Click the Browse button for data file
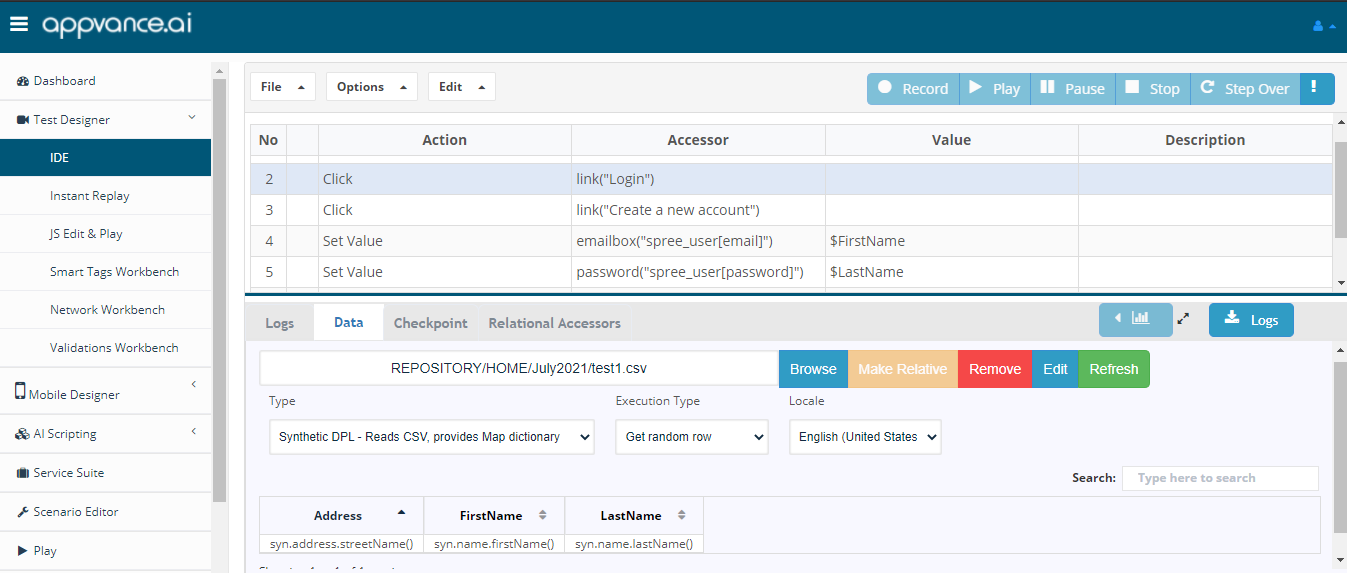Screen dimensions: 1347x573 tap(813, 369)
